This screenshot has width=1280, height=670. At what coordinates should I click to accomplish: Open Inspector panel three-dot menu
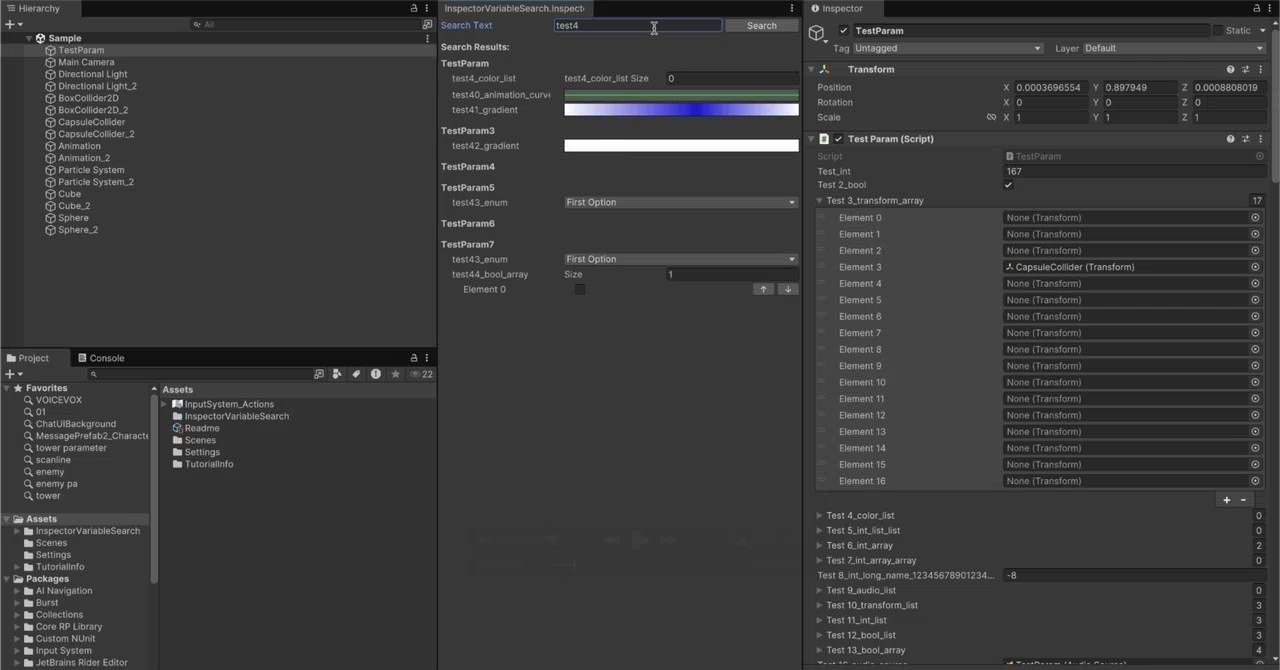(1268, 8)
